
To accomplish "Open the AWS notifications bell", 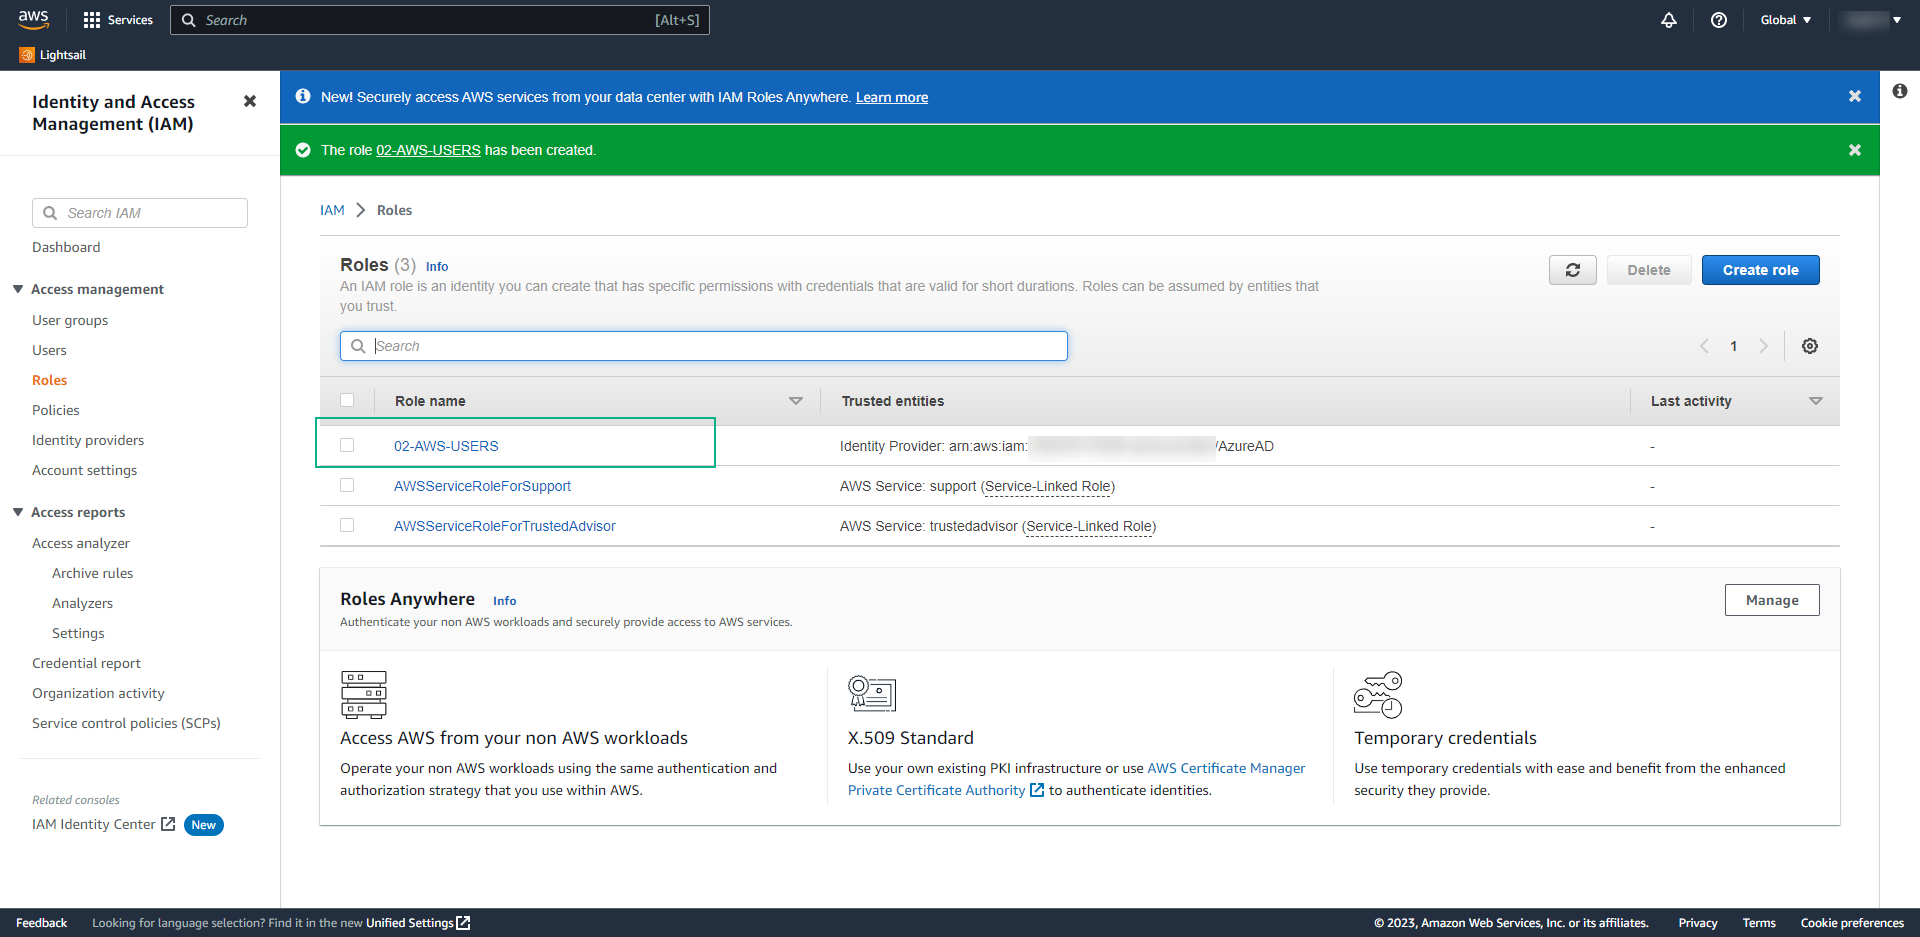I will click(1669, 20).
